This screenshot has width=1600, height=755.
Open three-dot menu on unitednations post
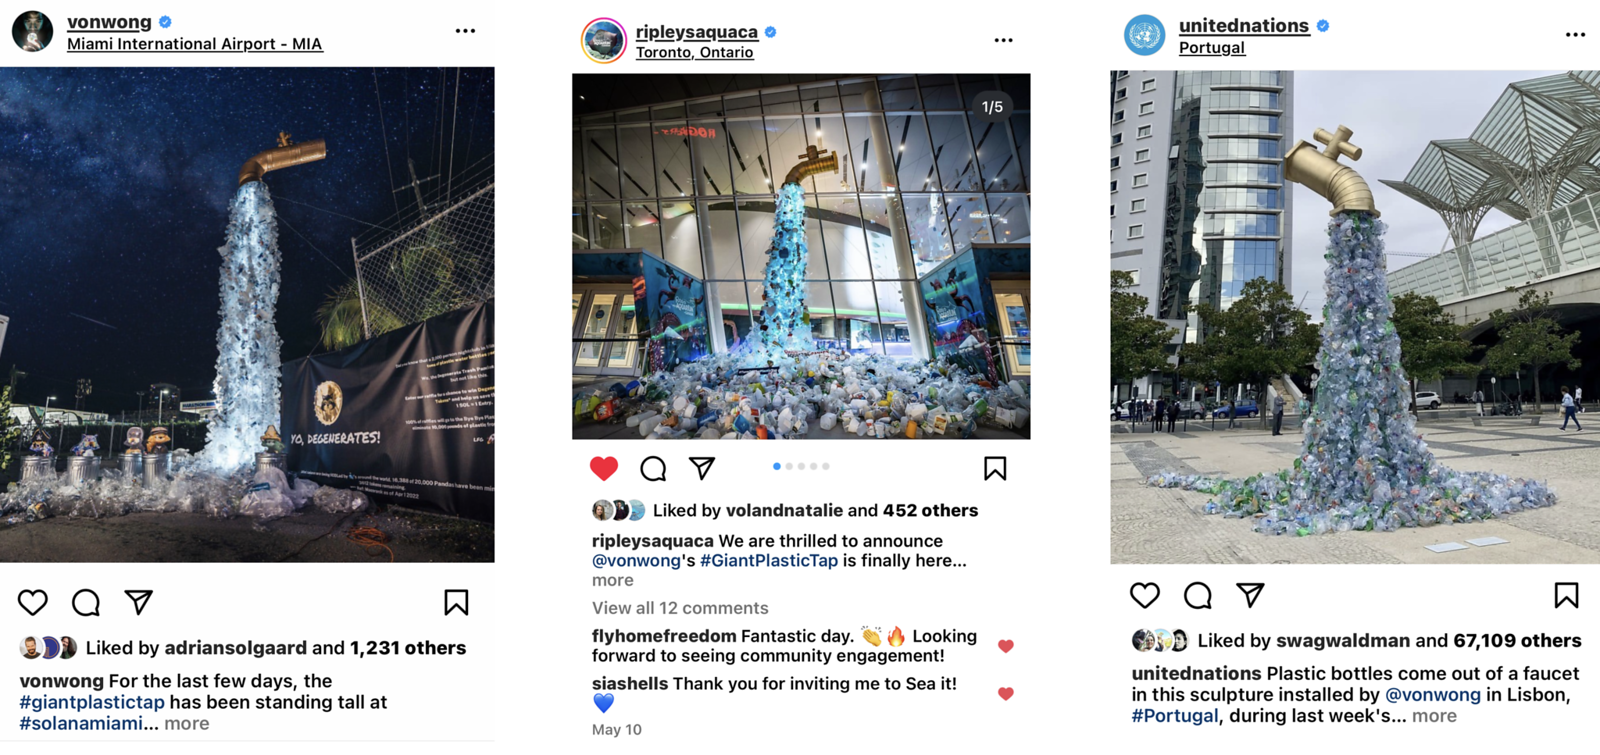pyautogui.click(x=1575, y=34)
